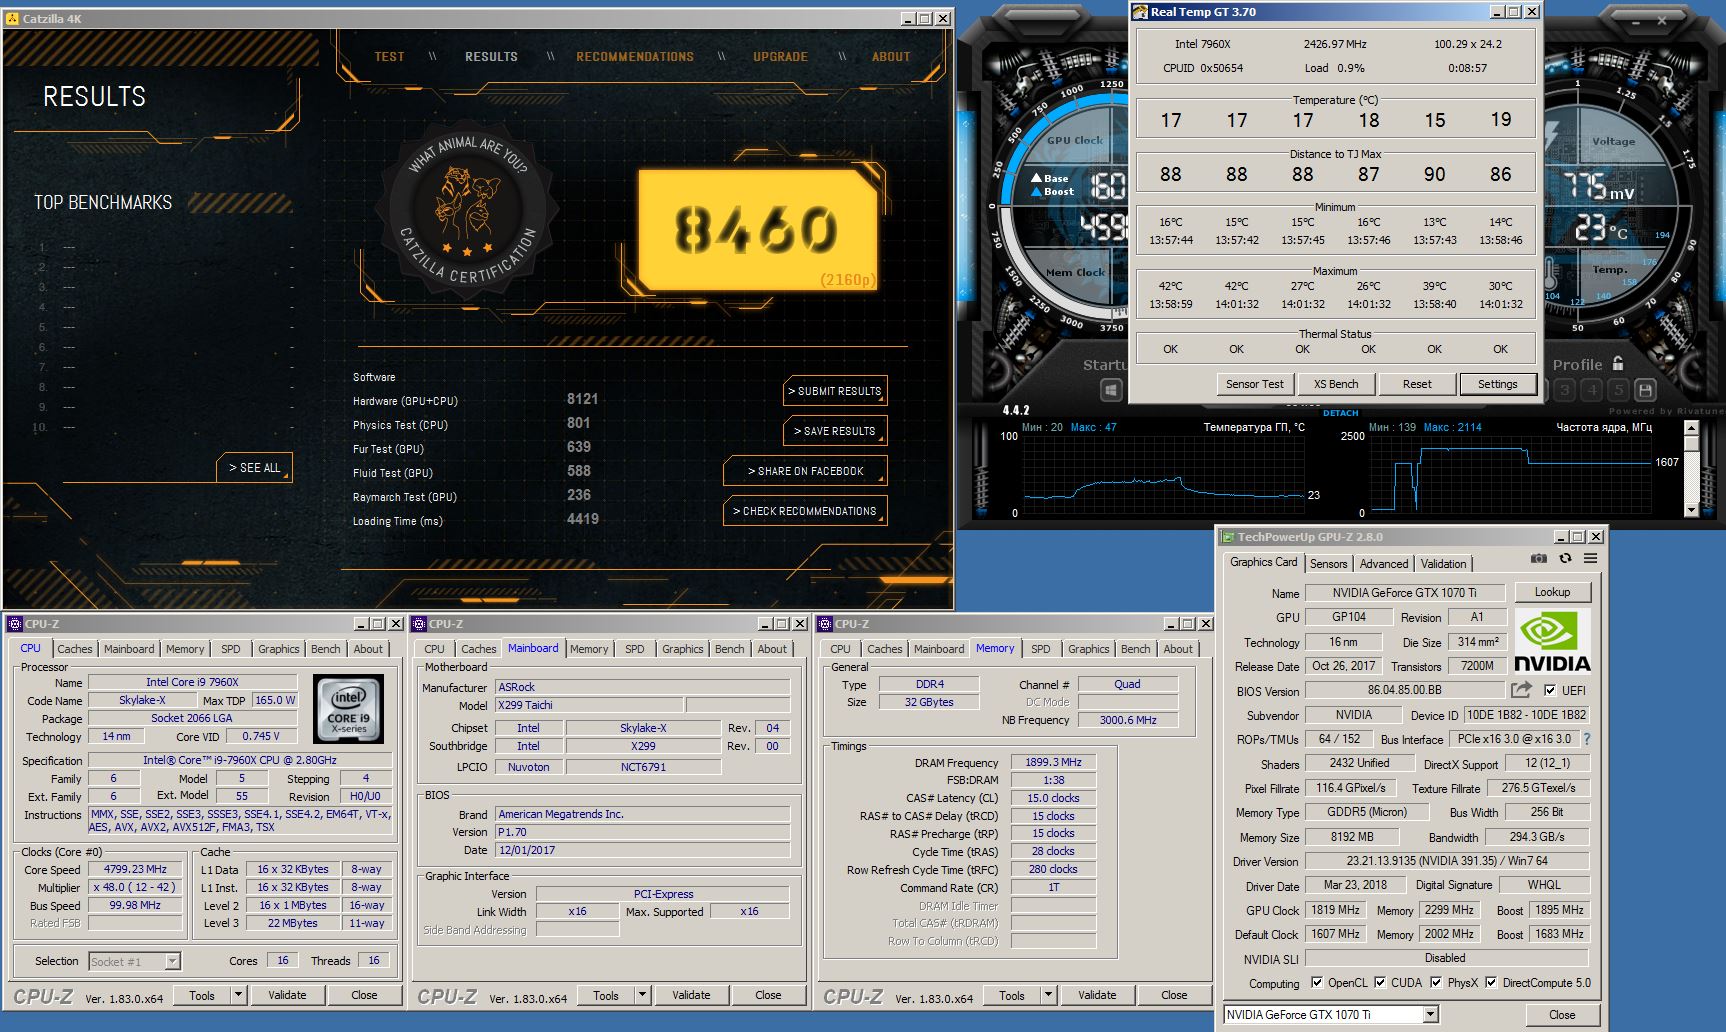Click the Lookup button in GPU-Z
This screenshot has width=1726, height=1032.
tap(1552, 592)
